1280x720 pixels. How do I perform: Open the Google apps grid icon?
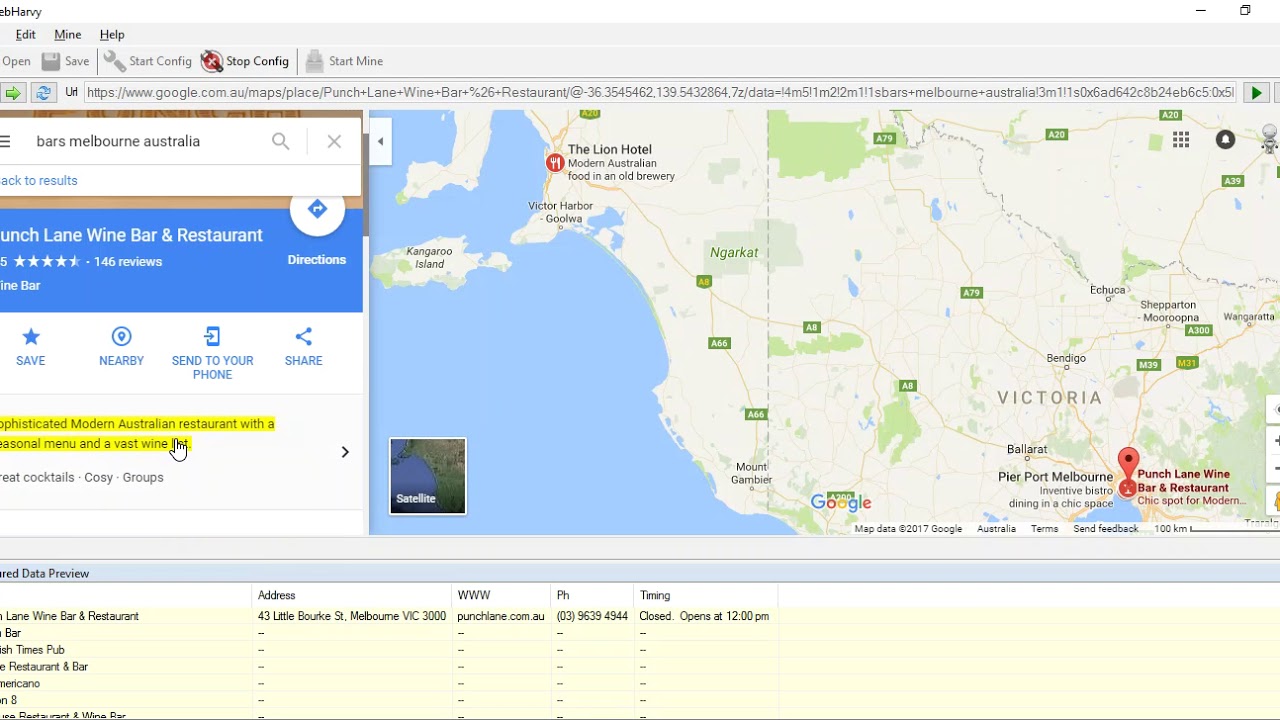point(1181,140)
